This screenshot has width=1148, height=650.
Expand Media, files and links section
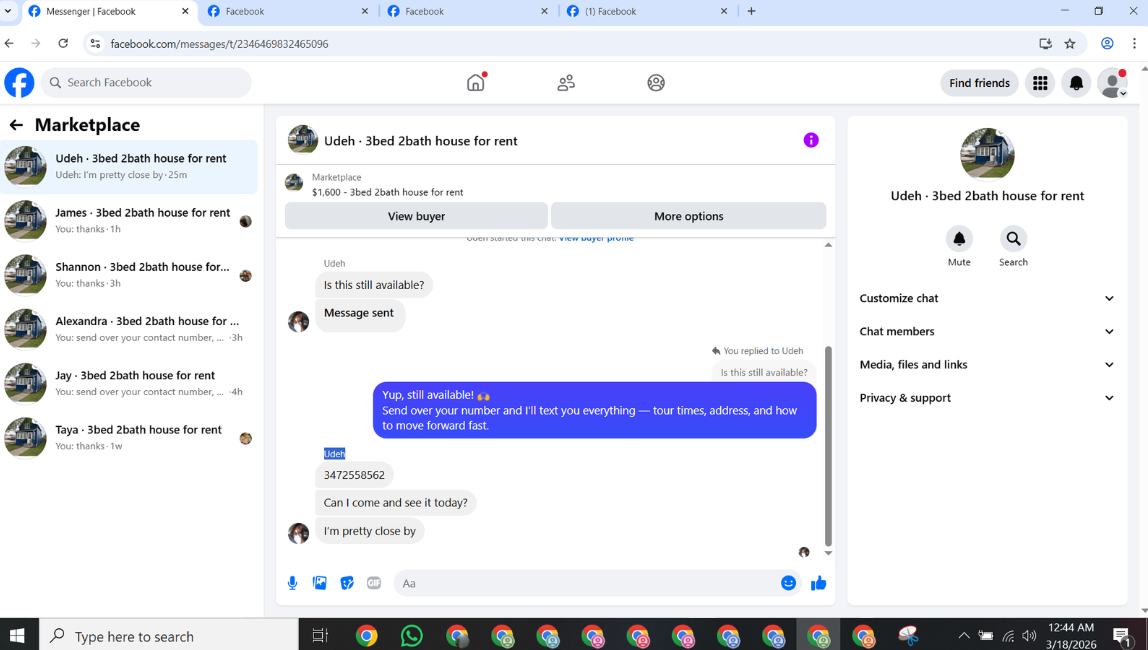pyautogui.click(x=987, y=365)
